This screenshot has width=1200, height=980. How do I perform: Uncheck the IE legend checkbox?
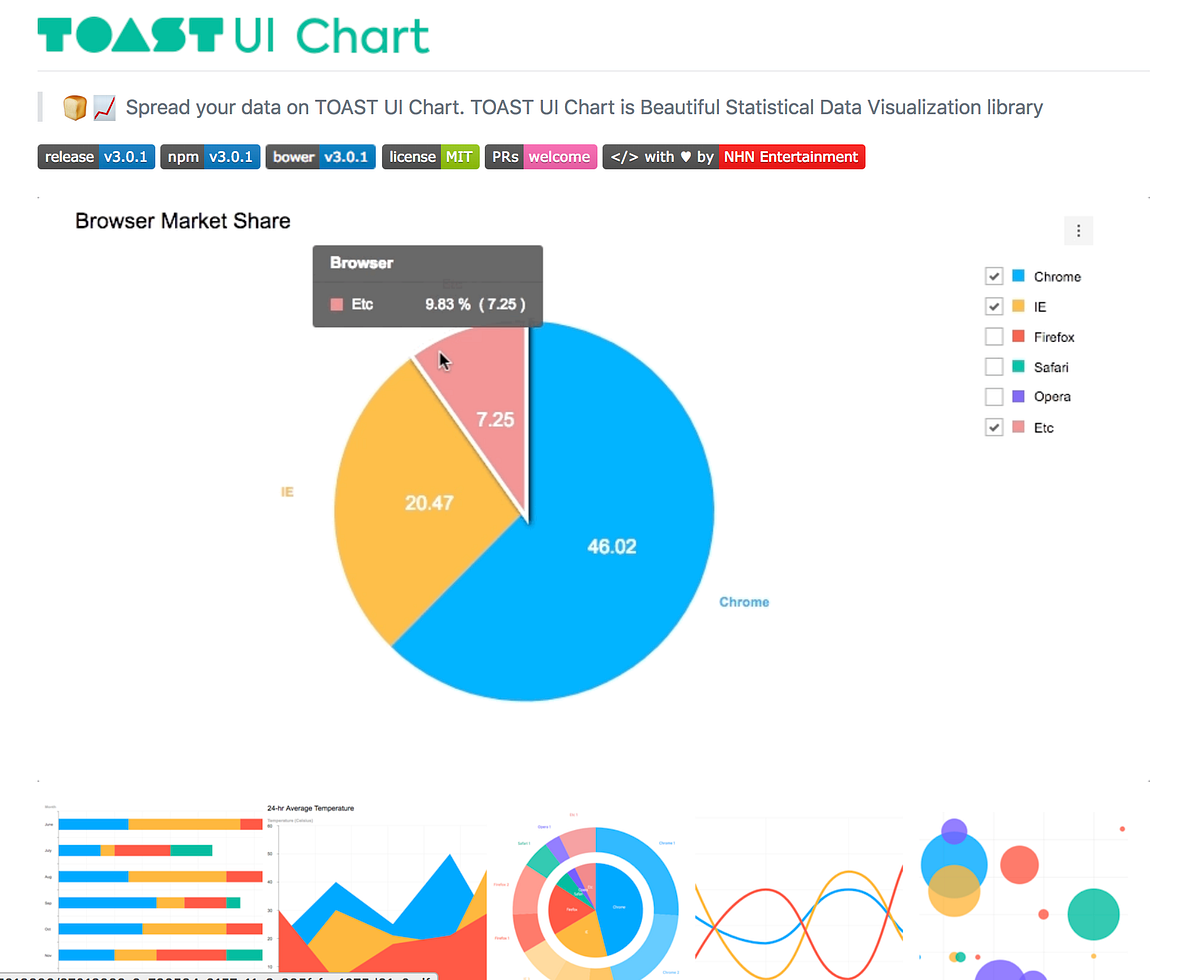click(994, 307)
